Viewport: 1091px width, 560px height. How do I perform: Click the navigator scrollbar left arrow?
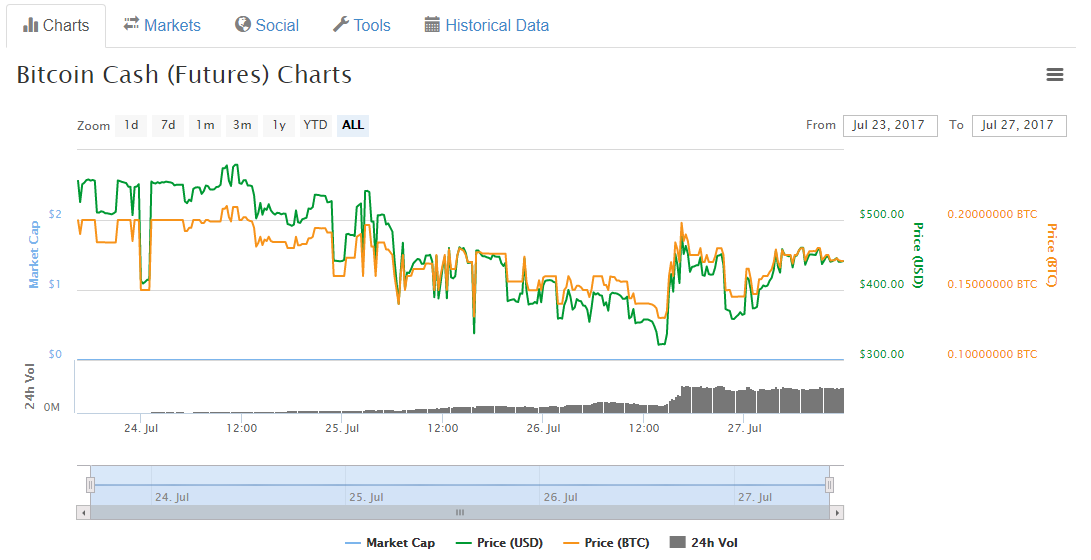pyautogui.click(x=83, y=513)
